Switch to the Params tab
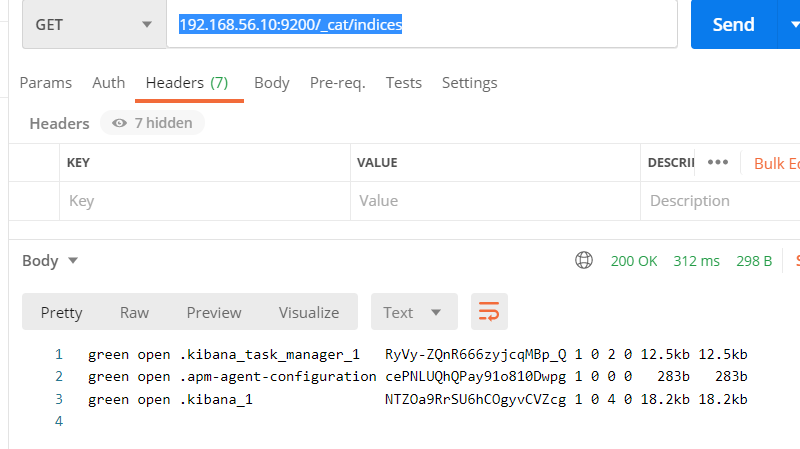Viewport: 800px width, 449px height. tap(45, 83)
